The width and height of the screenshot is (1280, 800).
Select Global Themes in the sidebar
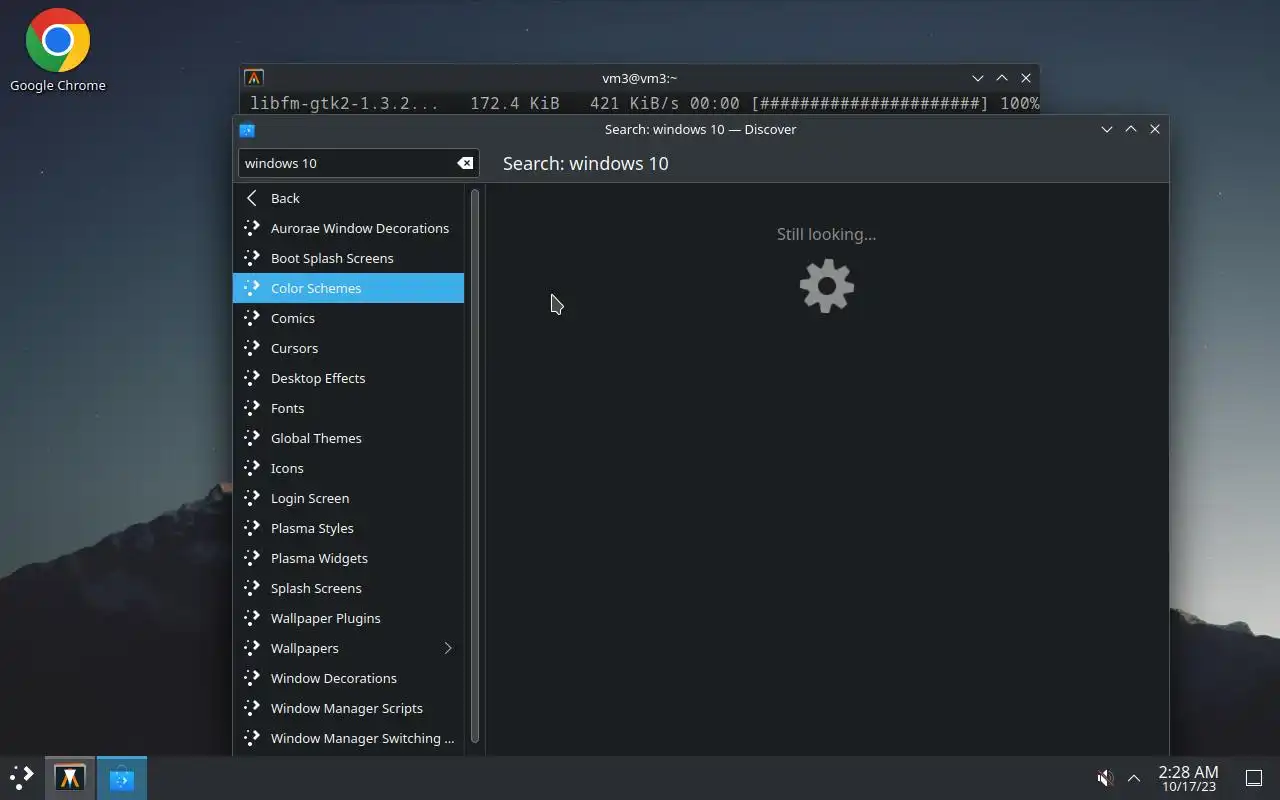[348, 438]
